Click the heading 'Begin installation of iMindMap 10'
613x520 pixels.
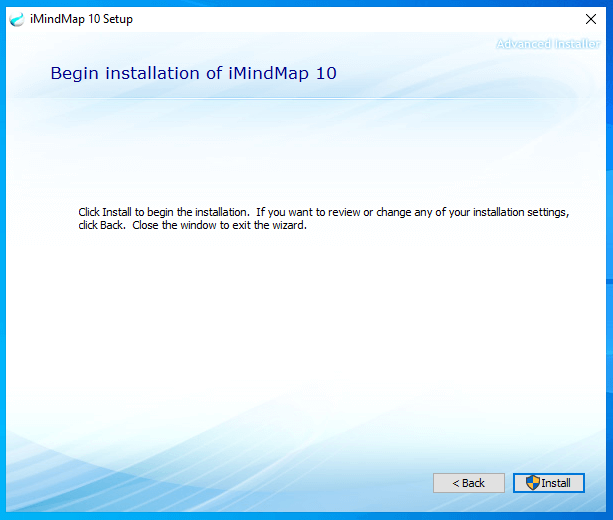[x=194, y=74]
